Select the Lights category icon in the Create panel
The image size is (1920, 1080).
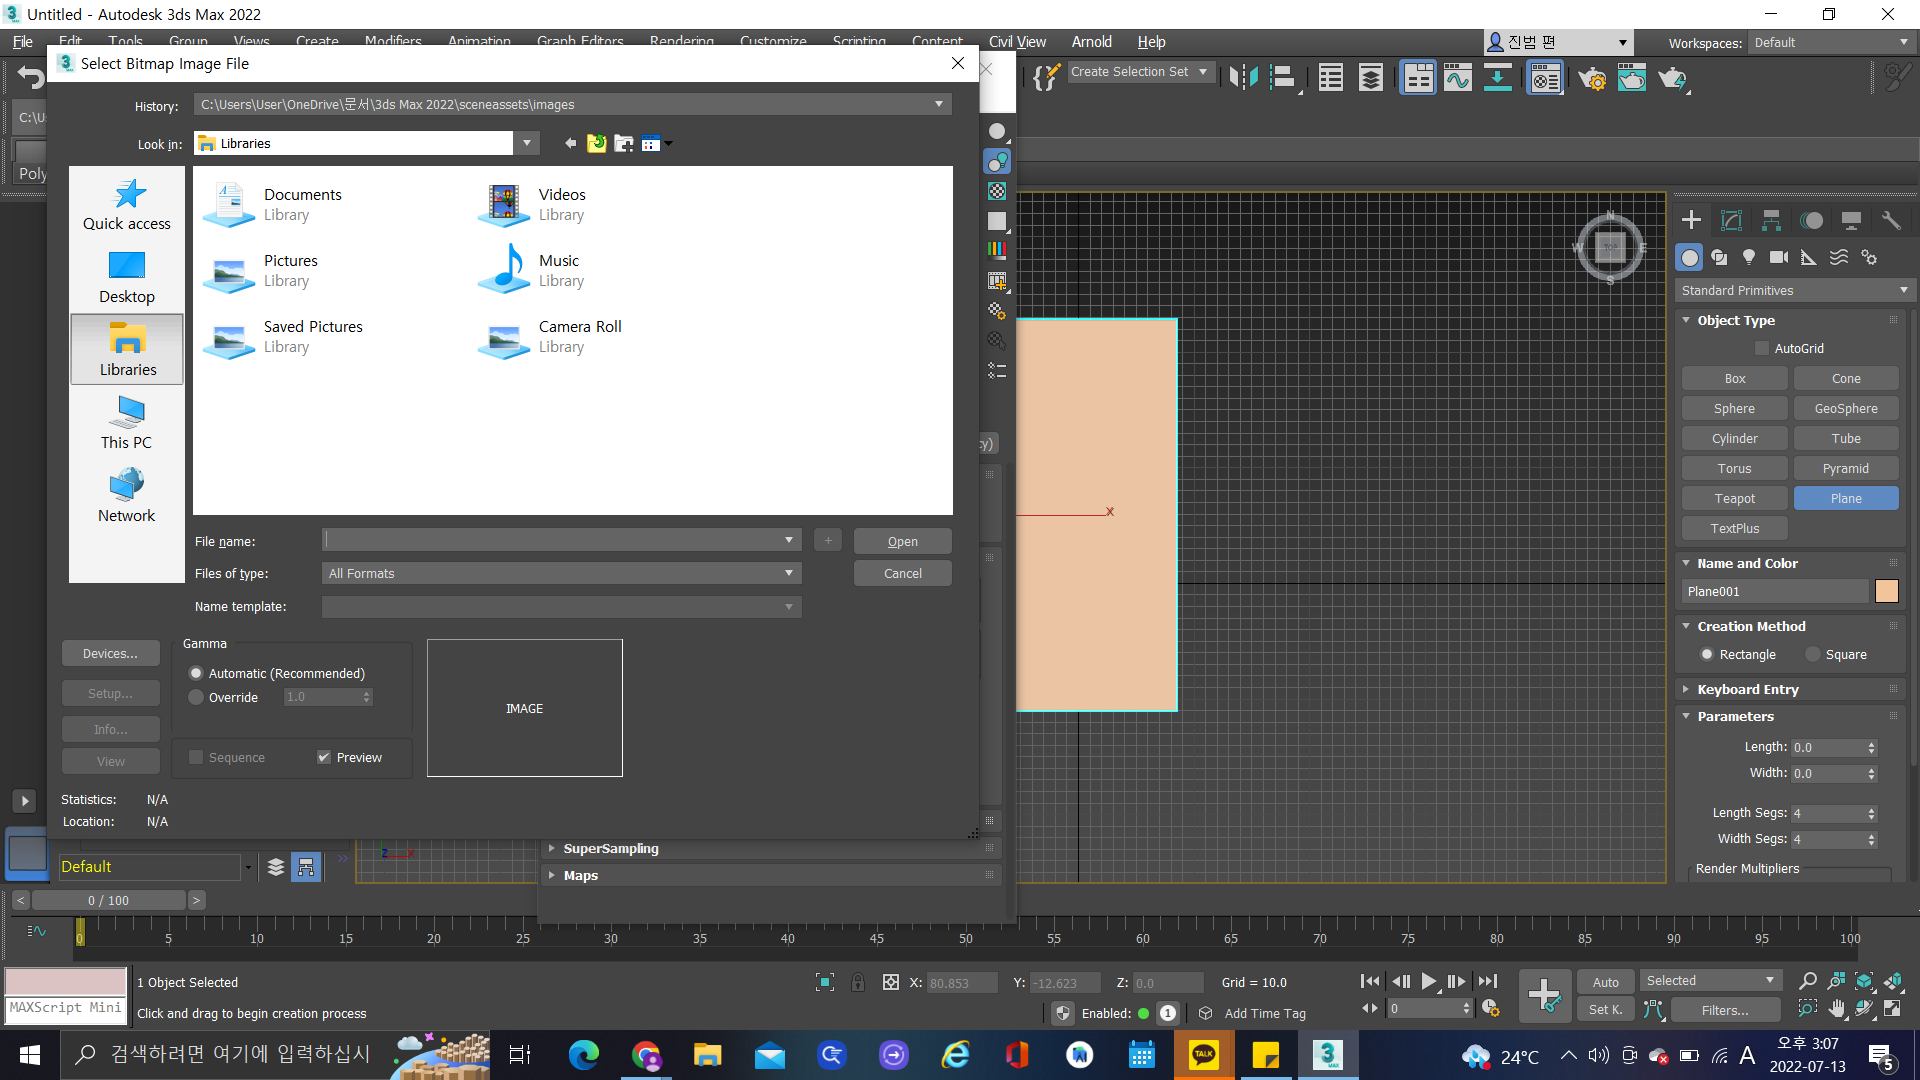coord(1749,257)
